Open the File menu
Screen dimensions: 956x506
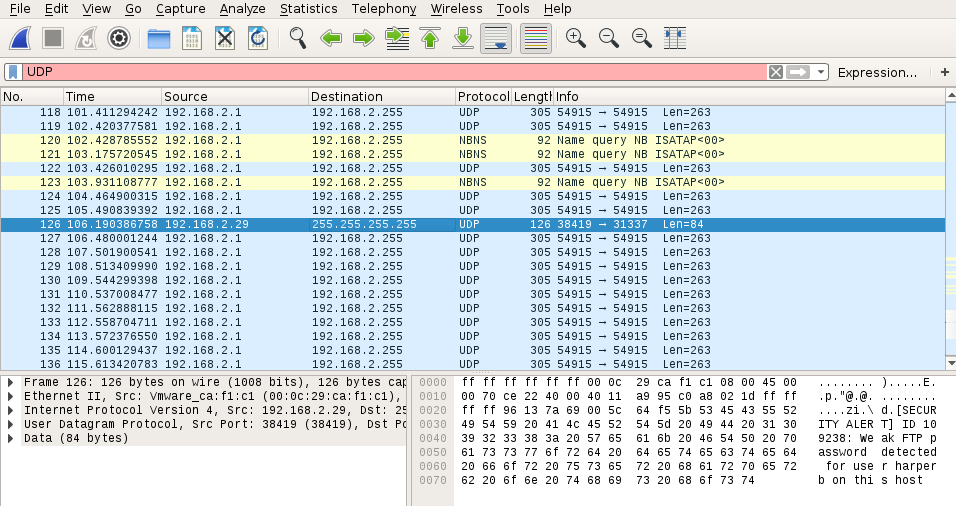tap(20, 9)
